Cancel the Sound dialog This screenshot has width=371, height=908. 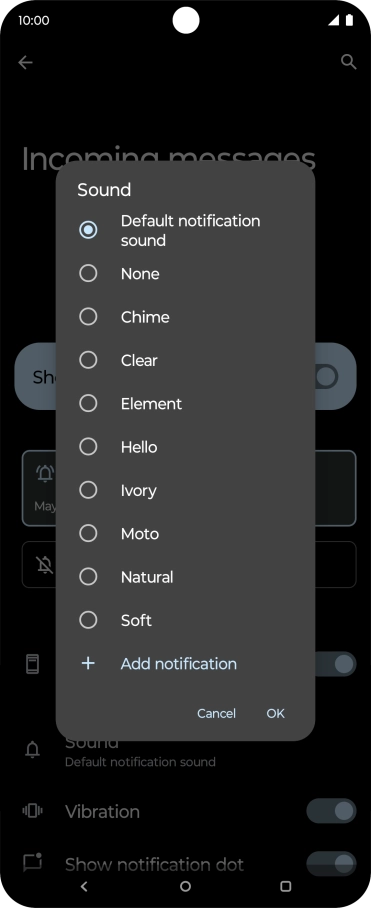216,713
